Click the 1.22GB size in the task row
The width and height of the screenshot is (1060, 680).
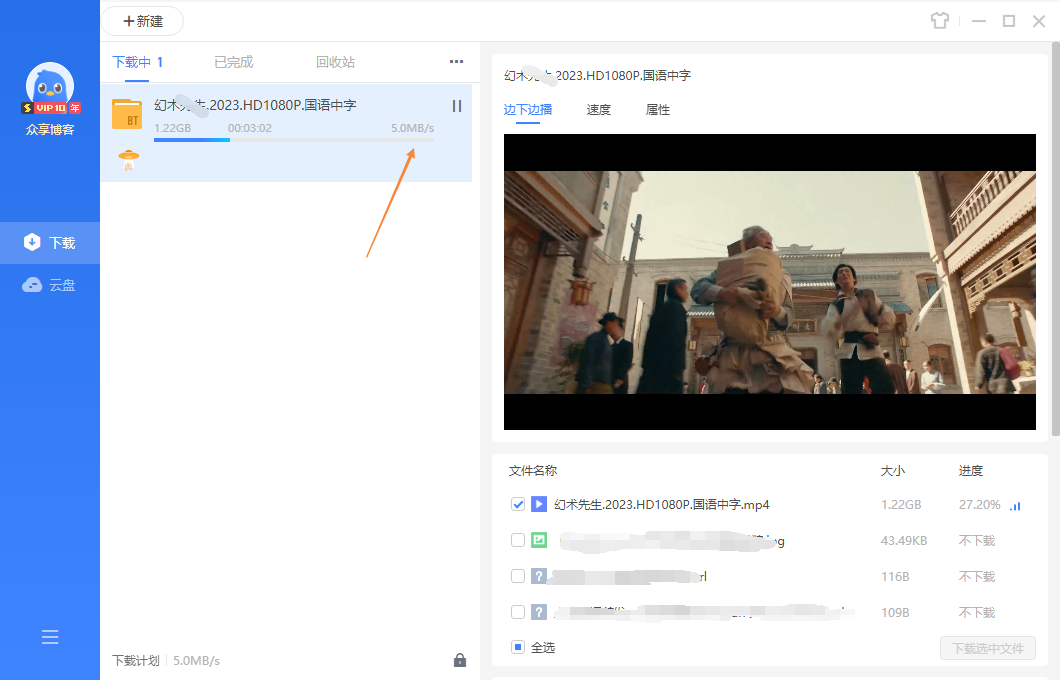point(172,128)
